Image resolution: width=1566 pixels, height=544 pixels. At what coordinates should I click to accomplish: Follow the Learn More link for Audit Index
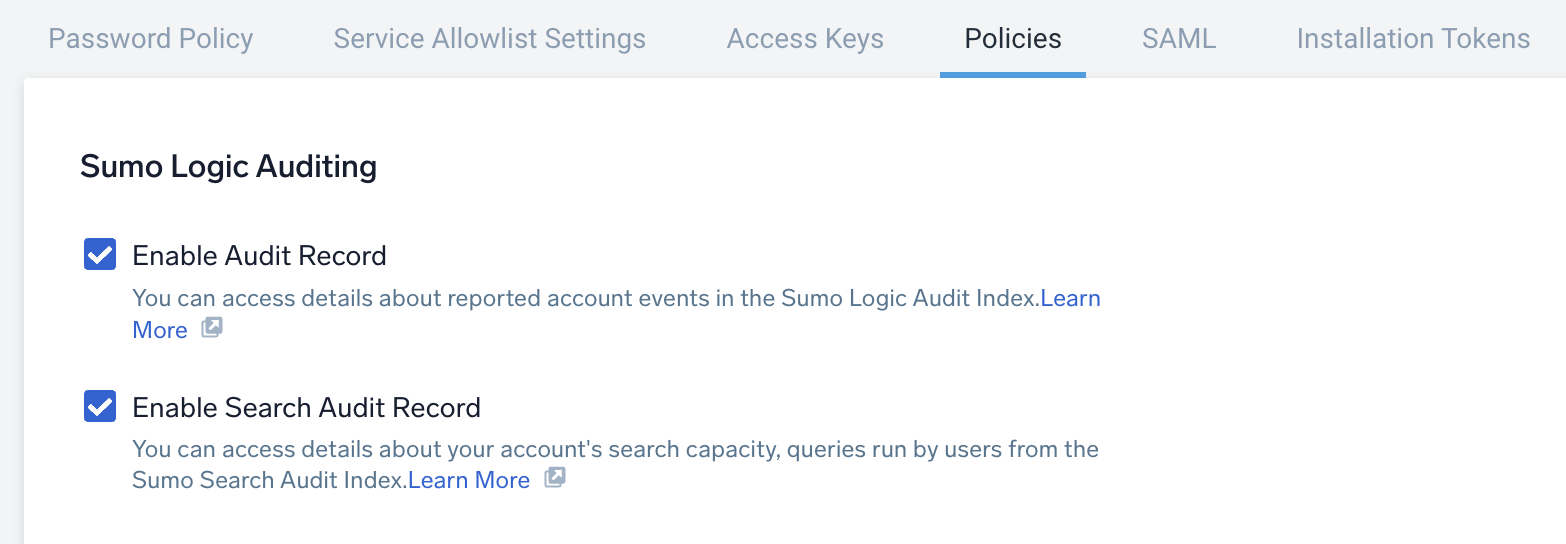click(x=1070, y=299)
